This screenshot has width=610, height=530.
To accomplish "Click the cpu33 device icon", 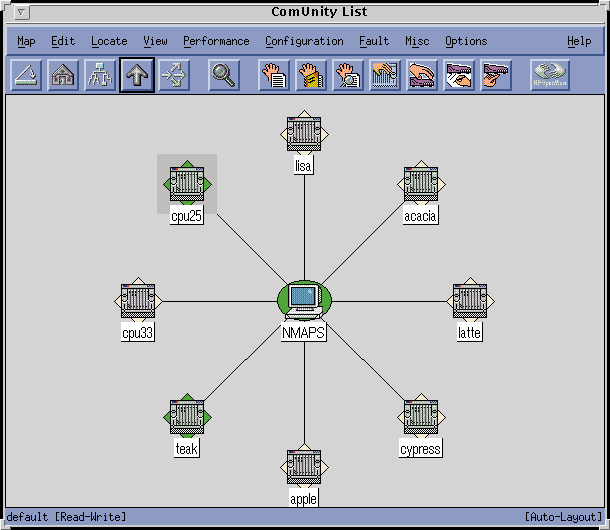I will [x=137, y=299].
